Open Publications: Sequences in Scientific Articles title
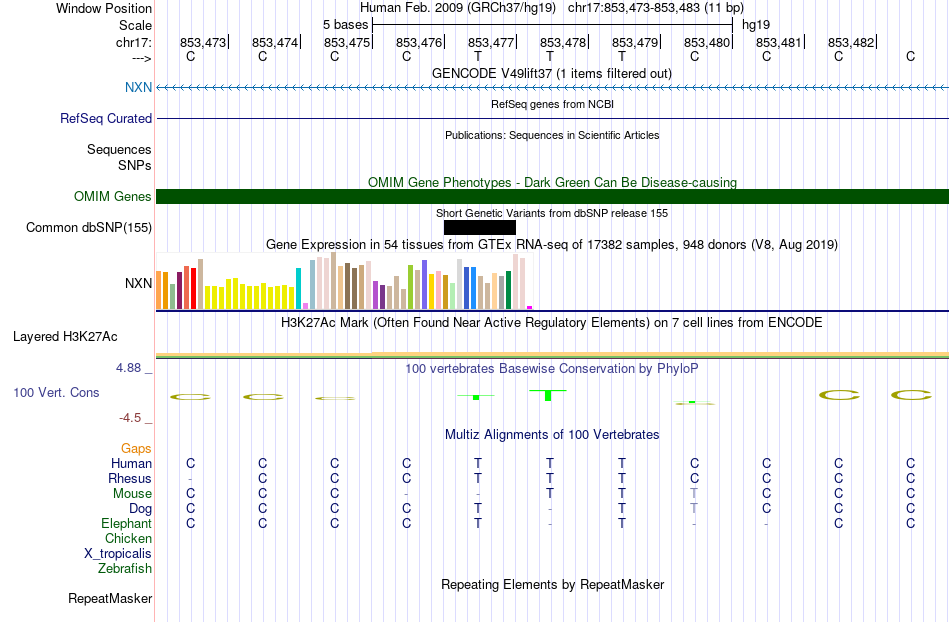 coord(552,135)
